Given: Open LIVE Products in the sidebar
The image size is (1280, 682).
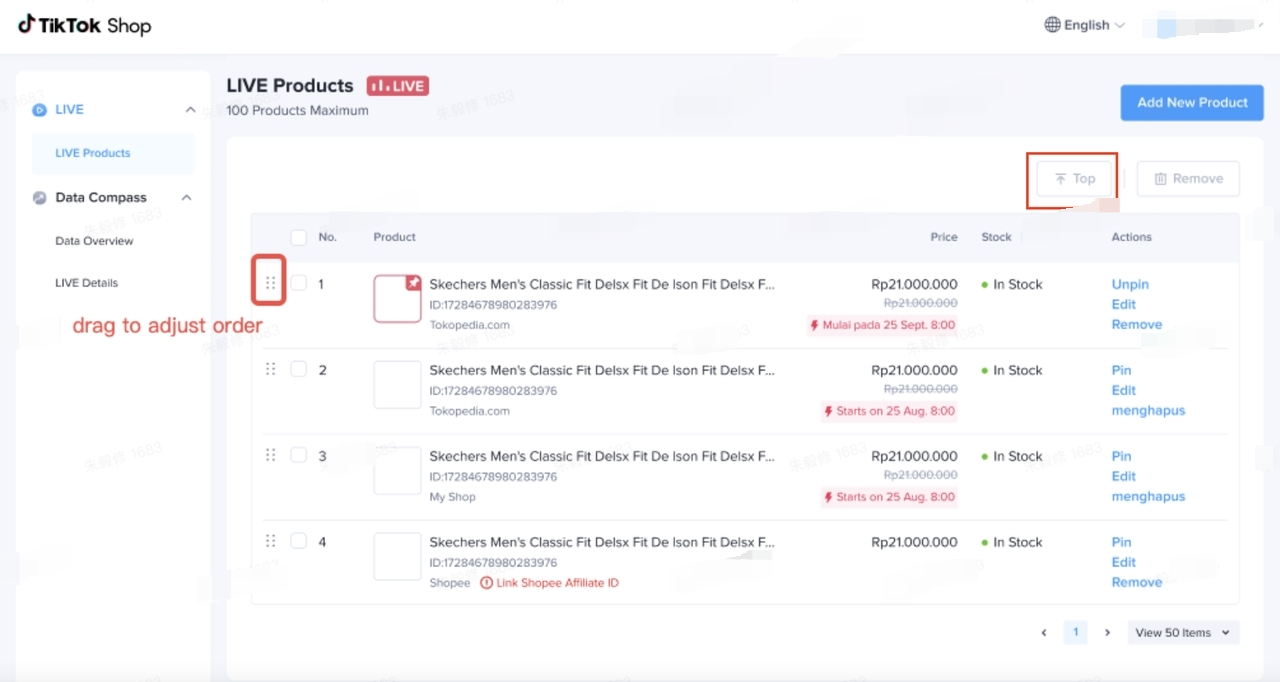Looking at the screenshot, I should pos(93,153).
